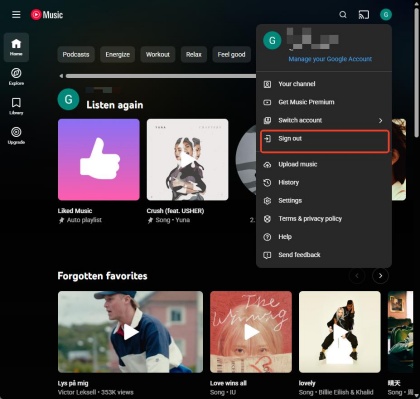The image size is (420, 399).
Task: Click the chip bar left scroll arrow
Action: point(61,76)
